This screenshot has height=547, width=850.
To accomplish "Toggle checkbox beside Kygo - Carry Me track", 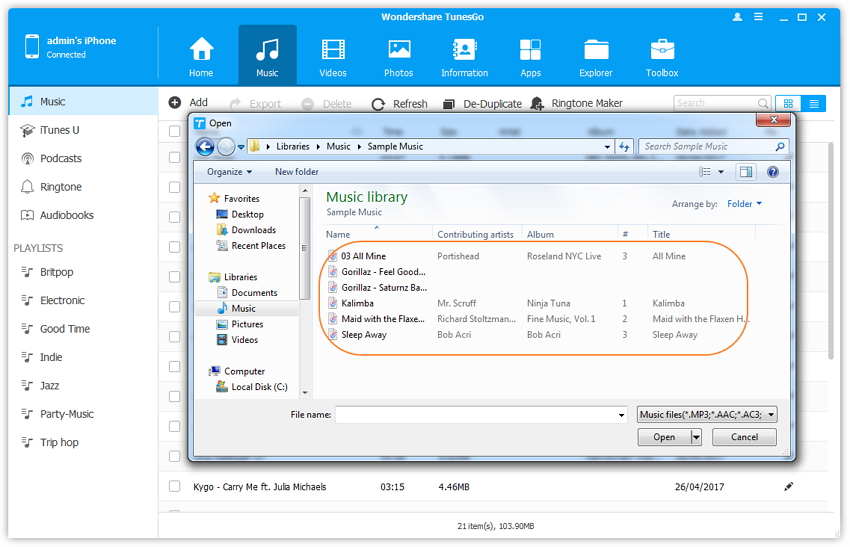I will pyautogui.click(x=175, y=487).
